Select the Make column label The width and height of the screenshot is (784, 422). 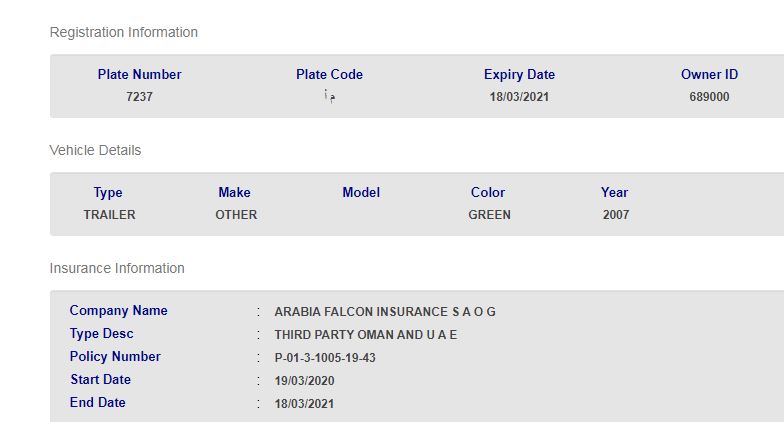234,192
